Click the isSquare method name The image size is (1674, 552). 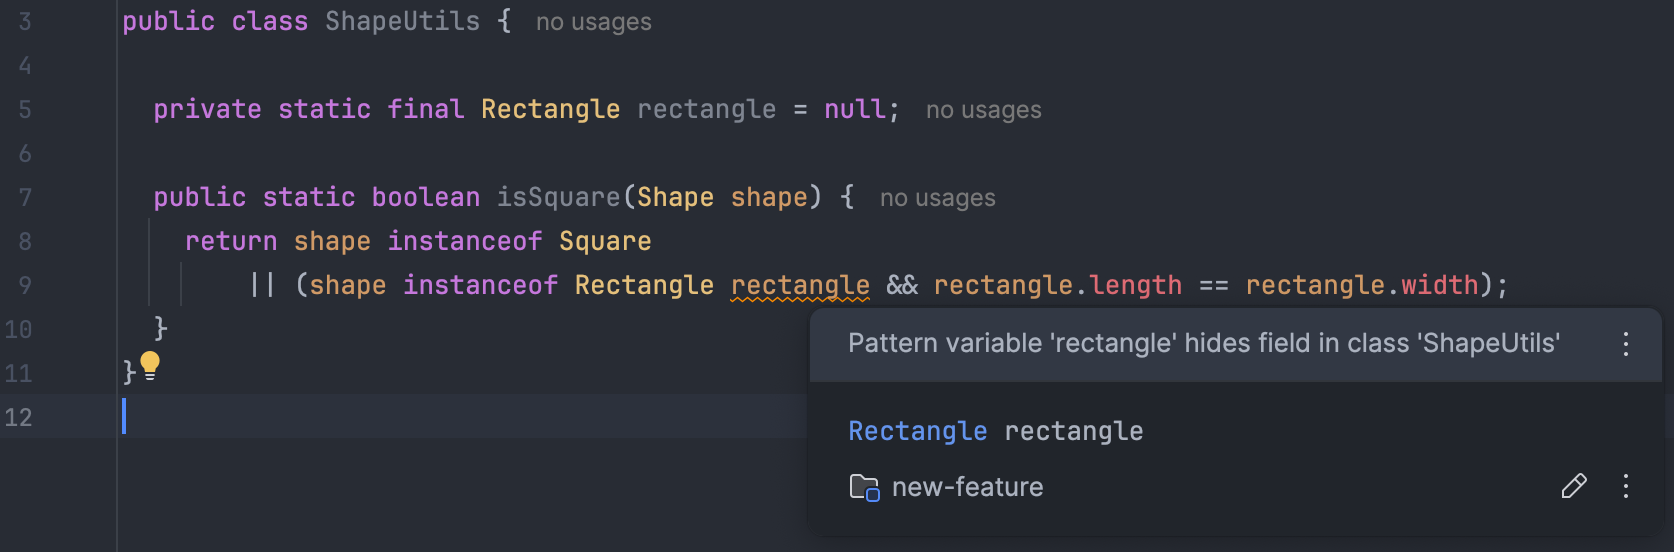coord(559,197)
